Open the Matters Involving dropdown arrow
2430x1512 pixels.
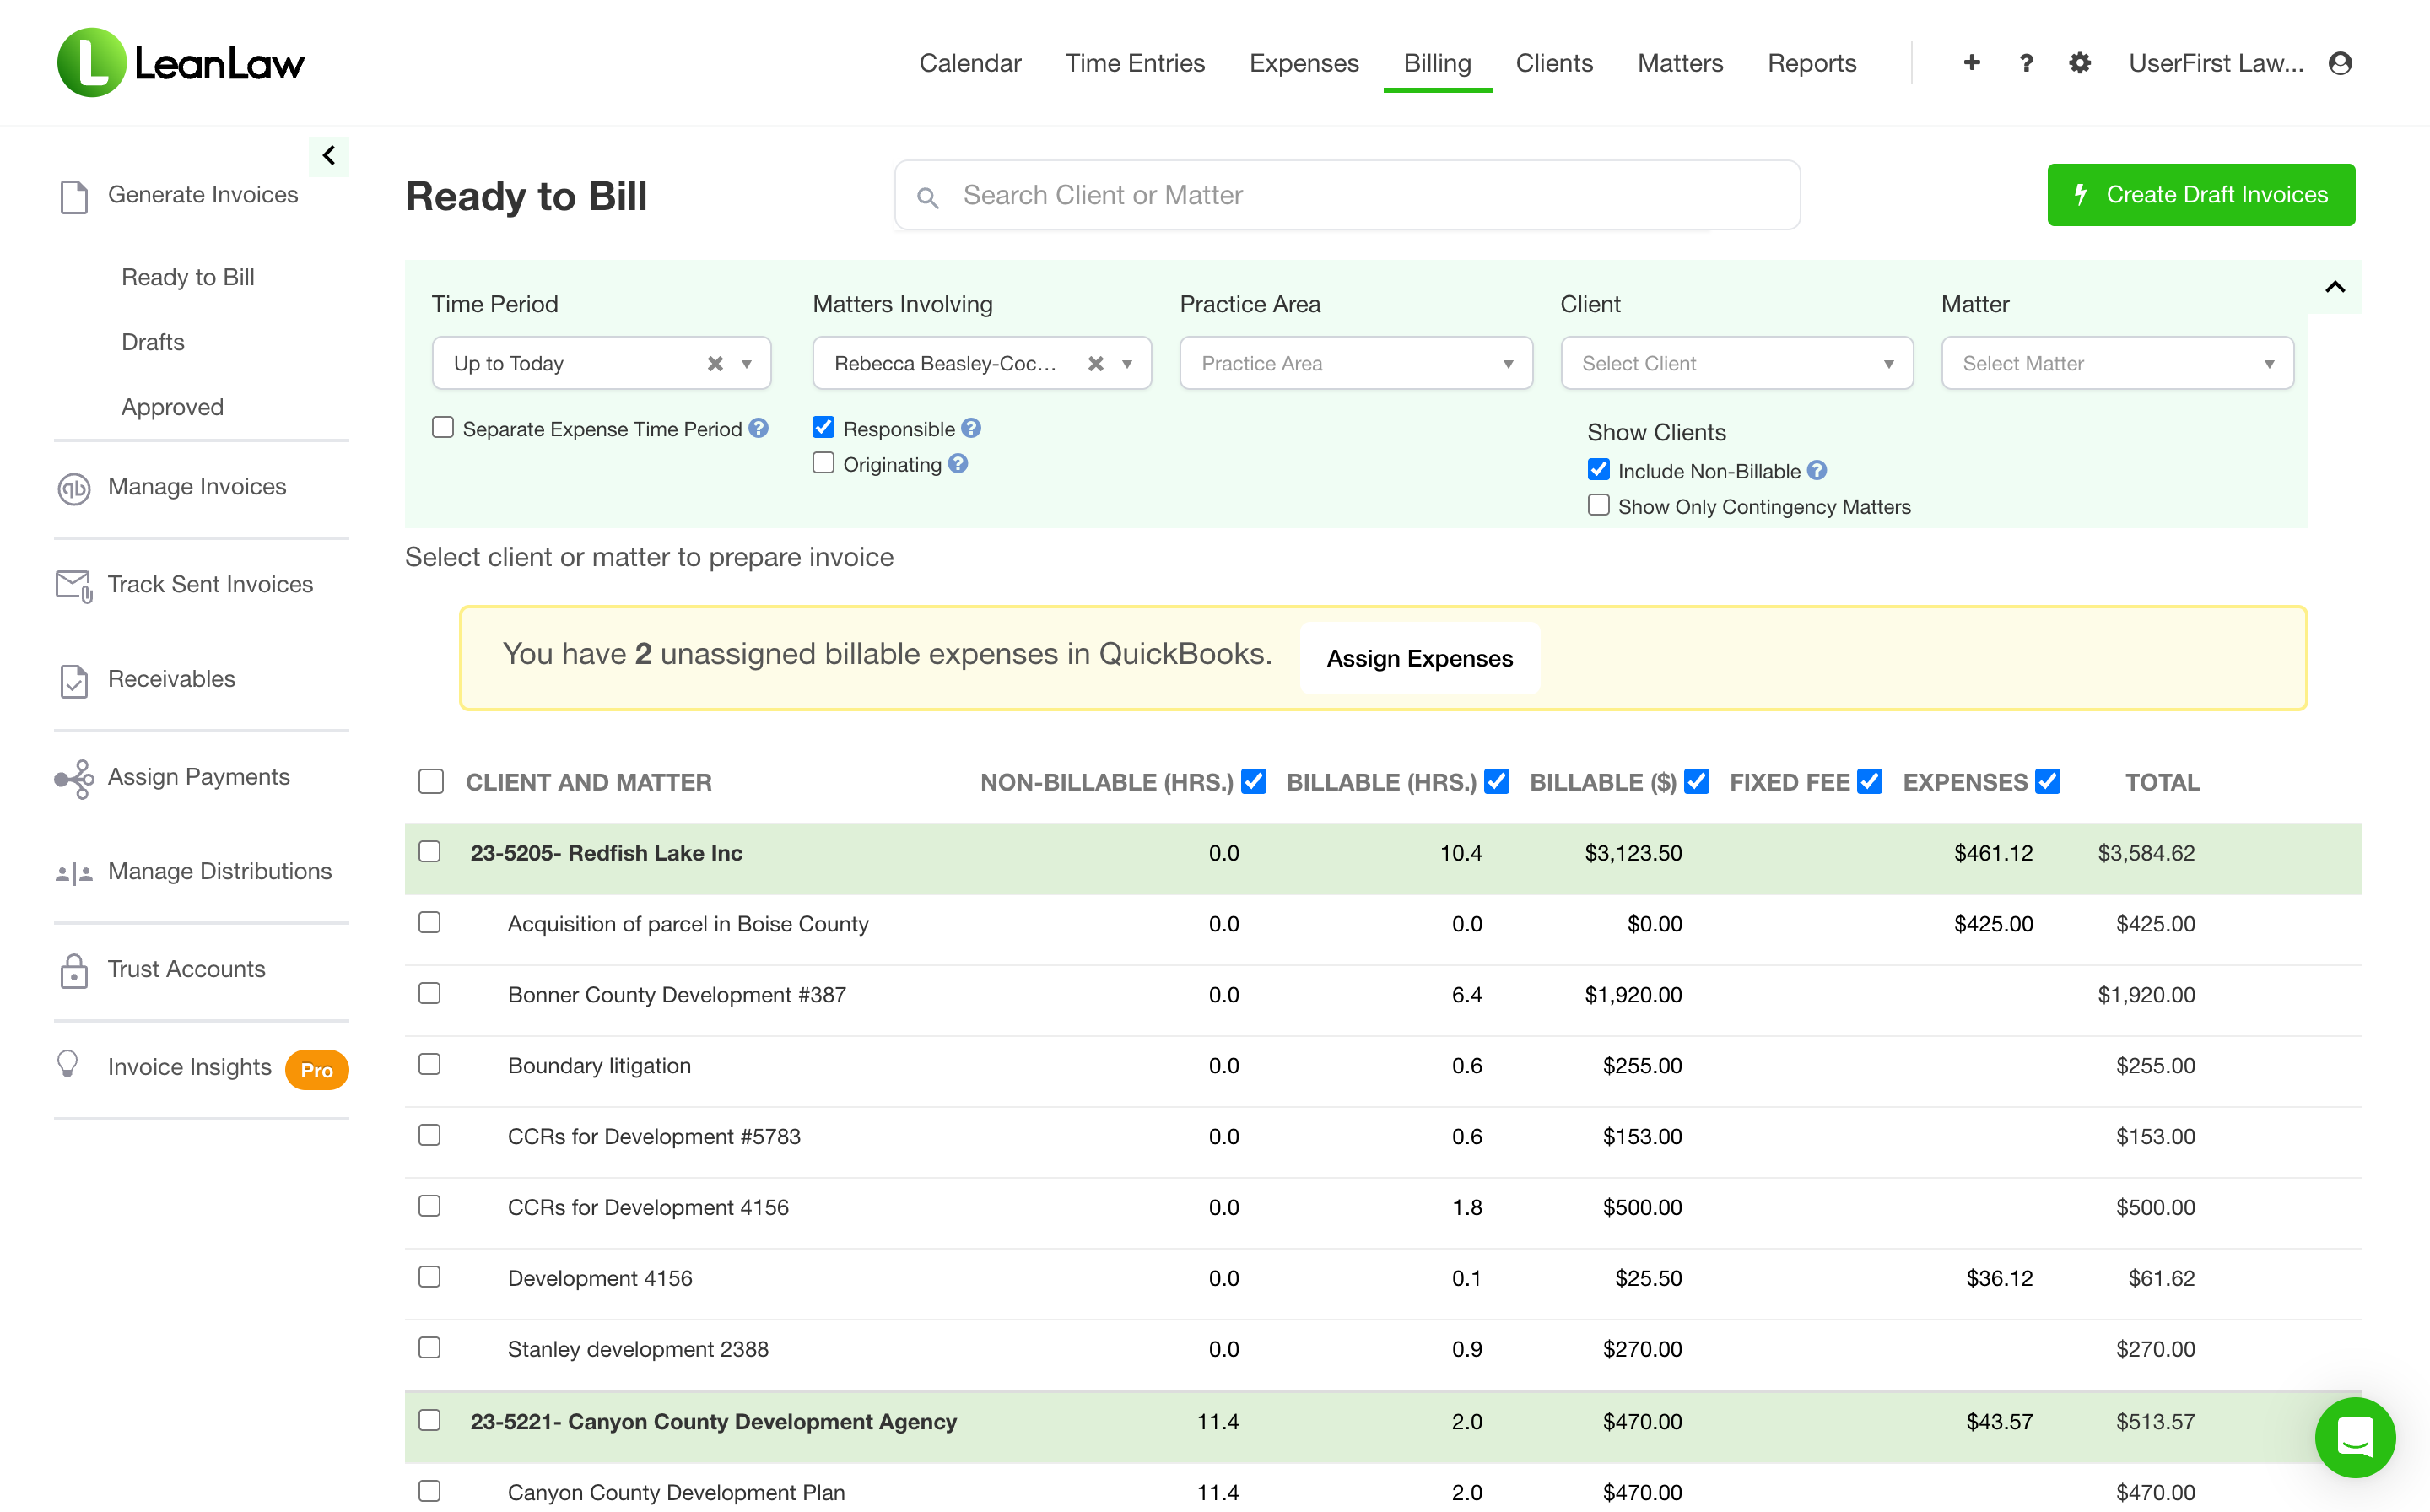pyautogui.click(x=1128, y=364)
